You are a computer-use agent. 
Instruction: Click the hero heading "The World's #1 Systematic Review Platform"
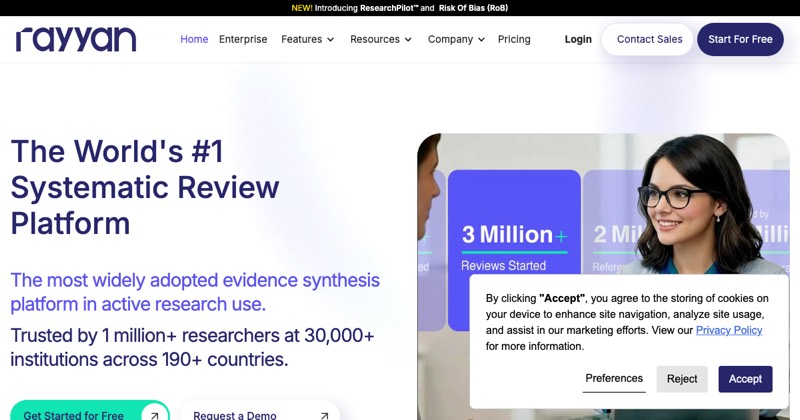tap(145, 187)
